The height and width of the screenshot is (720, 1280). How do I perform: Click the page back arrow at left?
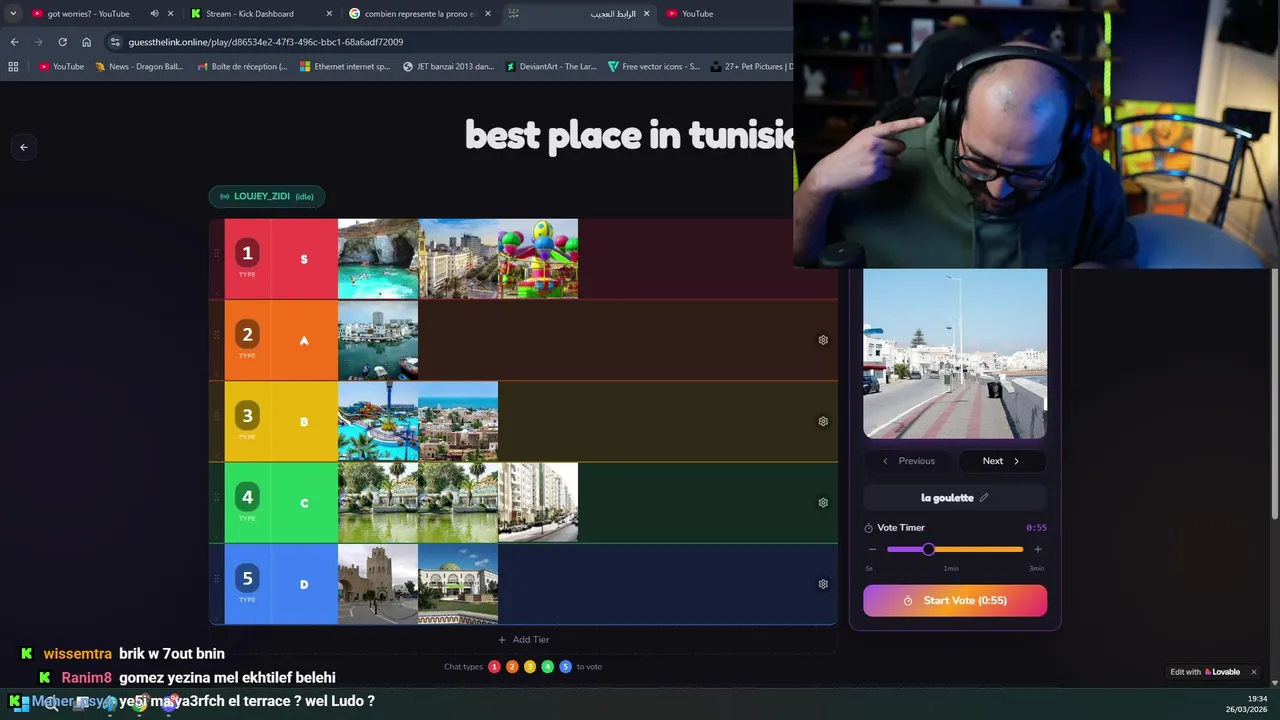pyautogui.click(x=24, y=147)
